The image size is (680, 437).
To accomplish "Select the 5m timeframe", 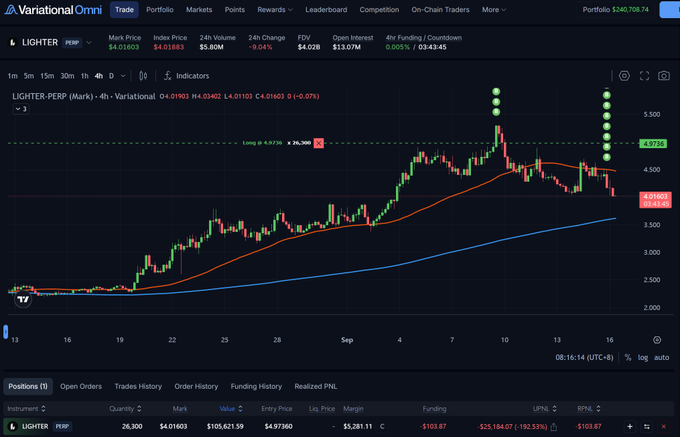I will click(29, 76).
